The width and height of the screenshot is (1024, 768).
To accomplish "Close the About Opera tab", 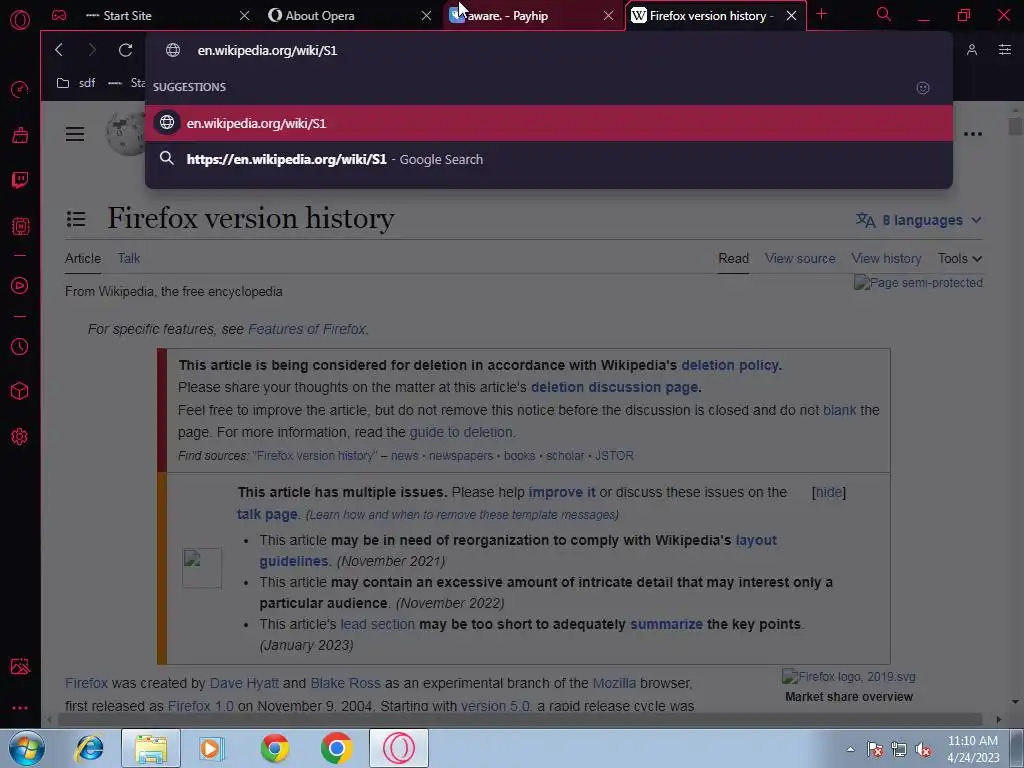I will pyautogui.click(x=426, y=15).
